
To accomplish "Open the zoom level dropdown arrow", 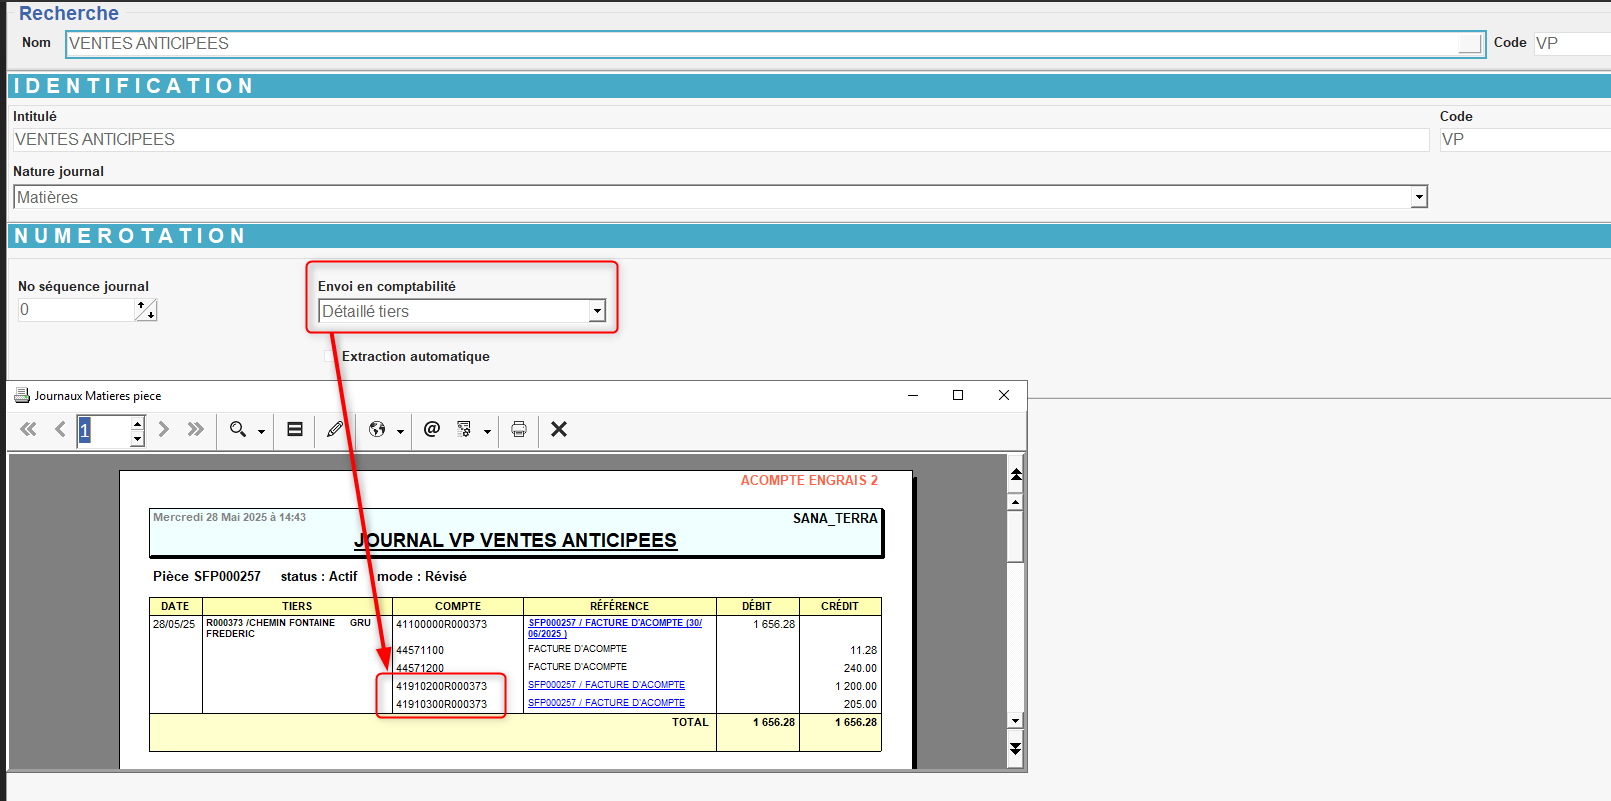I will click(262, 432).
